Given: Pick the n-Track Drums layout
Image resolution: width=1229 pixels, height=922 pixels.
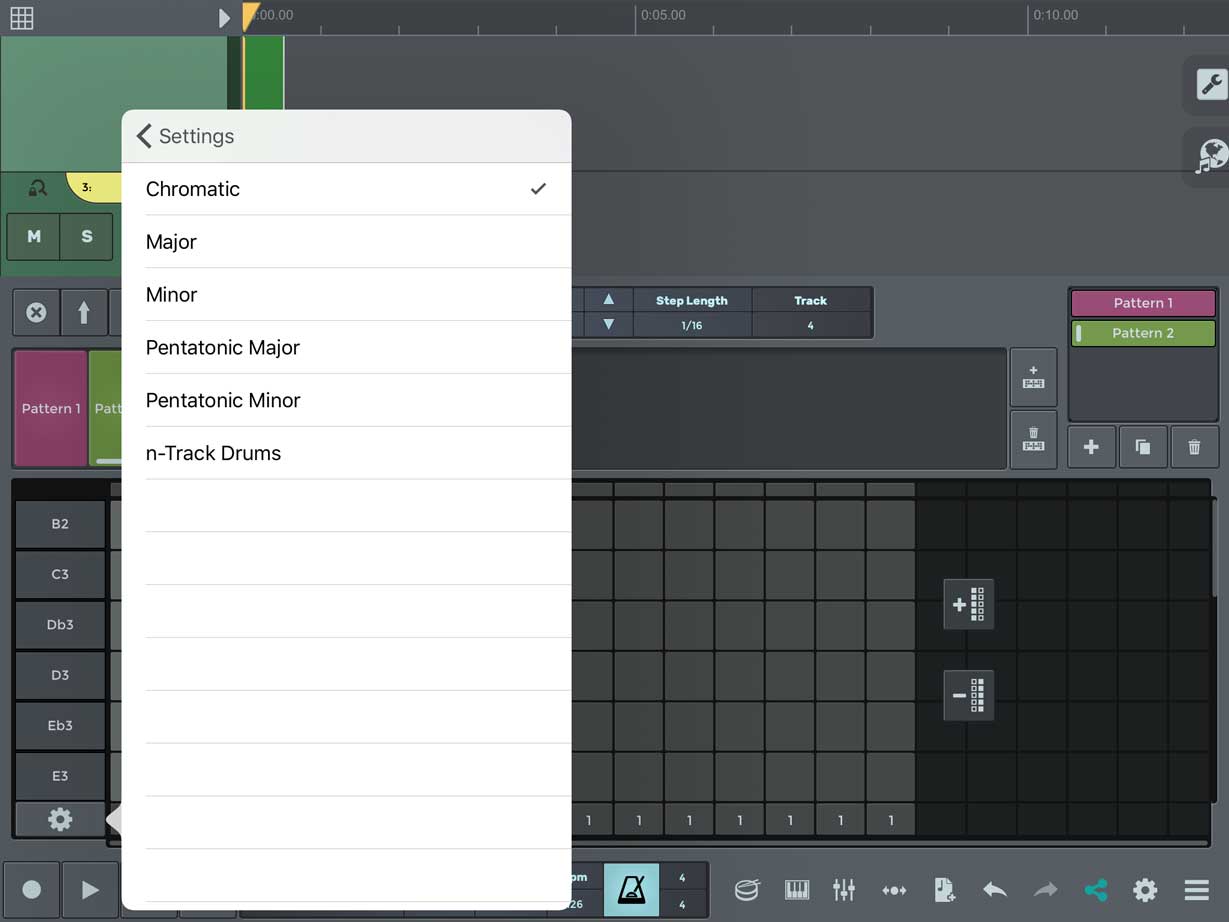Looking at the screenshot, I should pyautogui.click(x=346, y=454).
